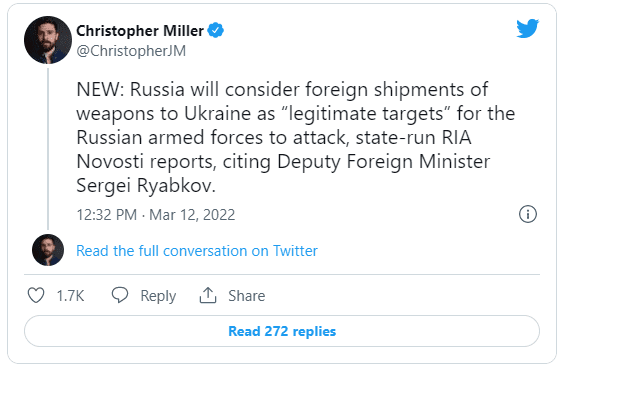Click the share upload arrow icon
Viewport: 624px width, 397px height.
click(208, 296)
